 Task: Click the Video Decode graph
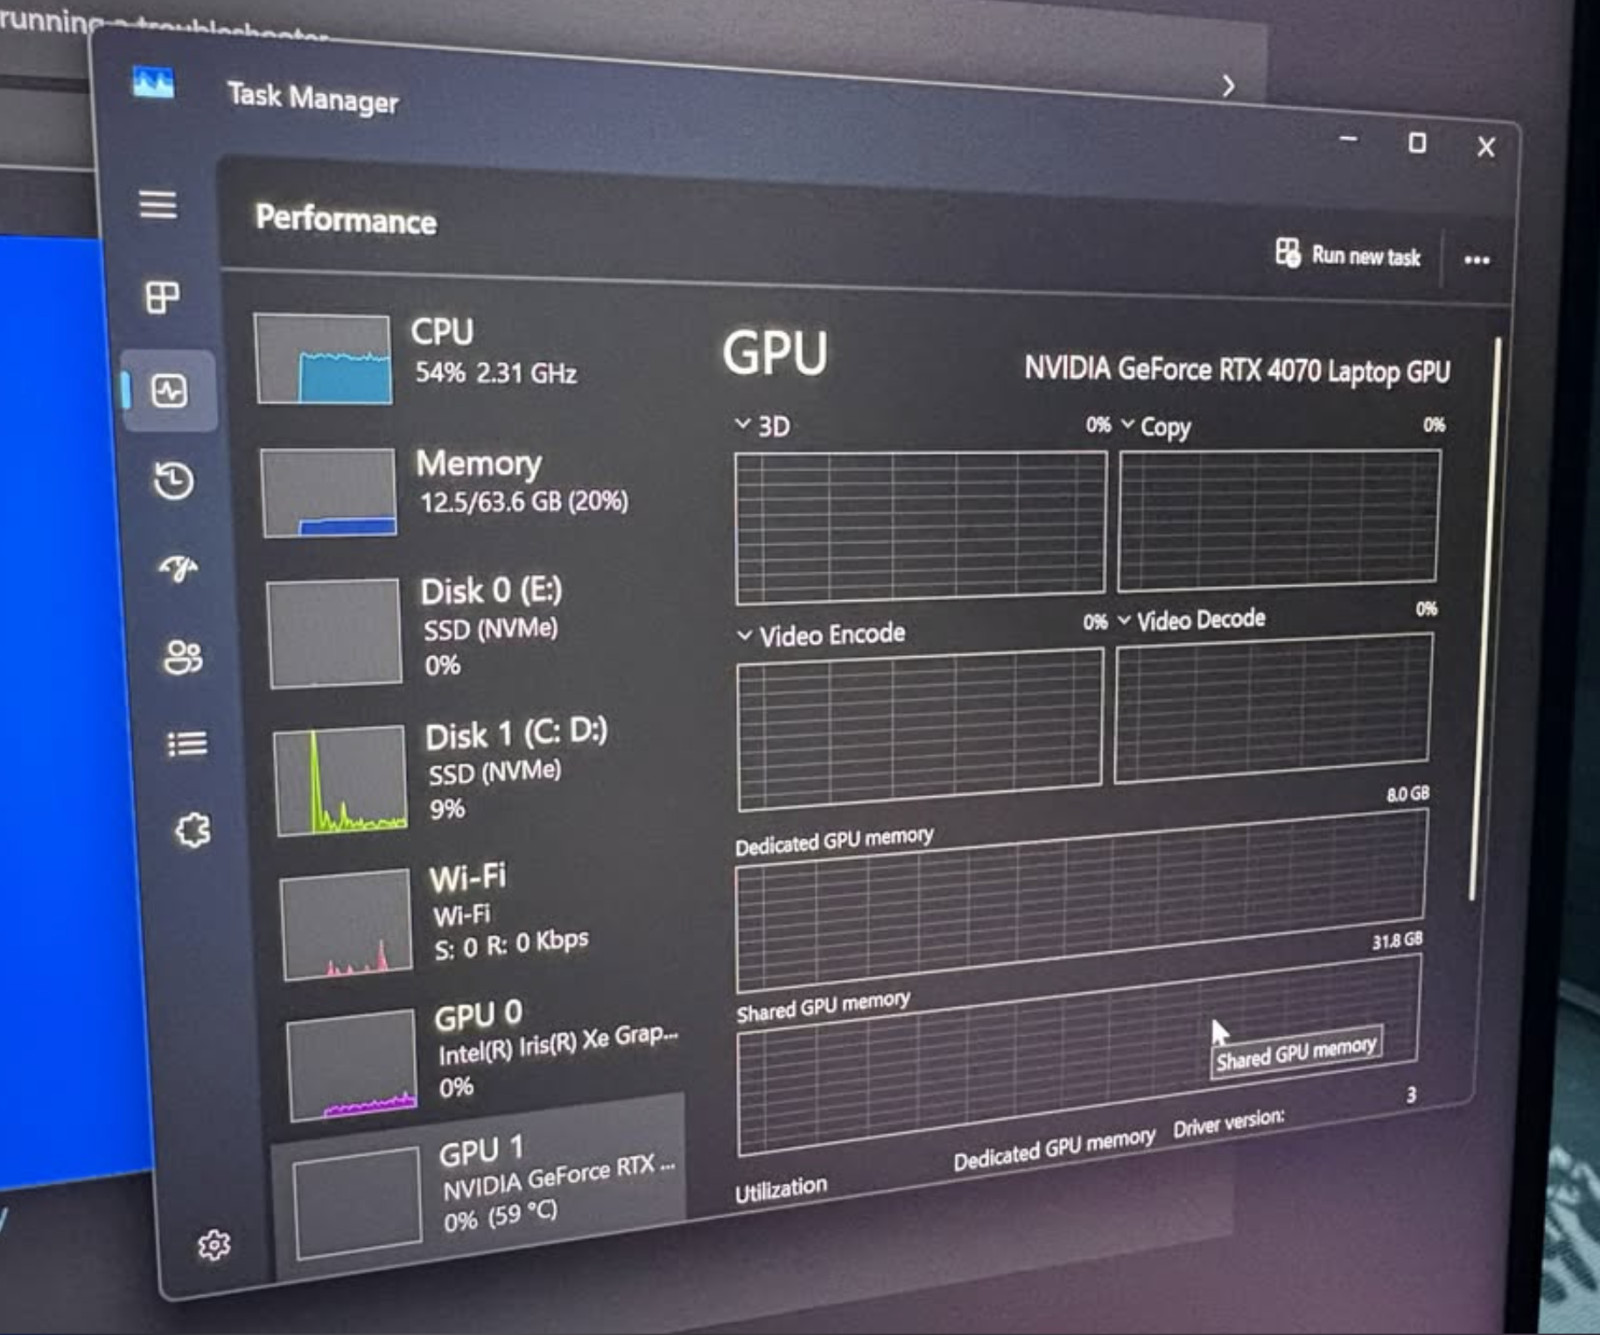[x=1273, y=707]
